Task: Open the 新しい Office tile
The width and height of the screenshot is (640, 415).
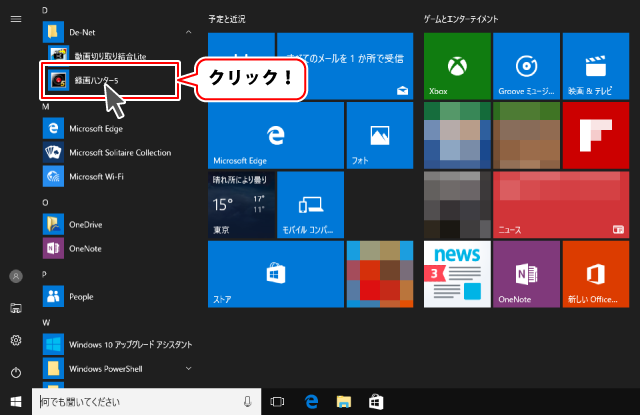Action: click(x=596, y=274)
